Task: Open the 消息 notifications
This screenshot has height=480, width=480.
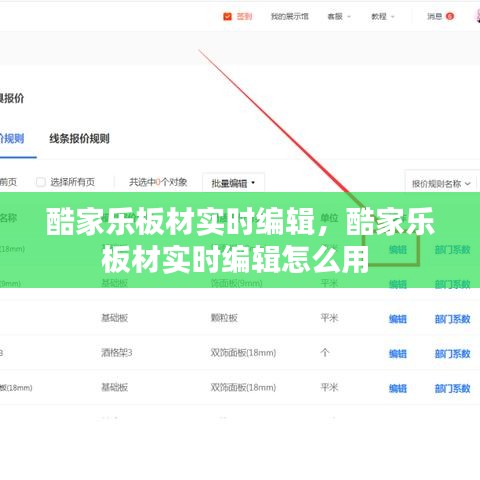Action: (x=435, y=16)
